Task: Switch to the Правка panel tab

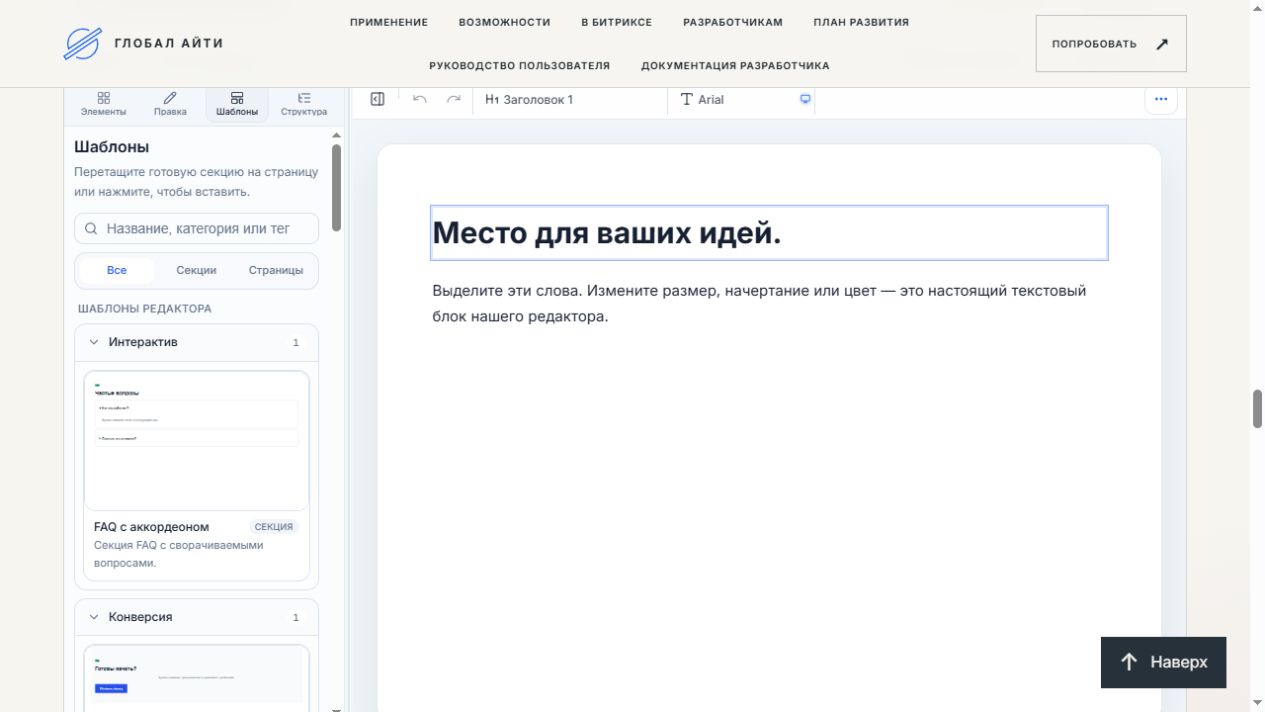Action: [x=170, y=104]
